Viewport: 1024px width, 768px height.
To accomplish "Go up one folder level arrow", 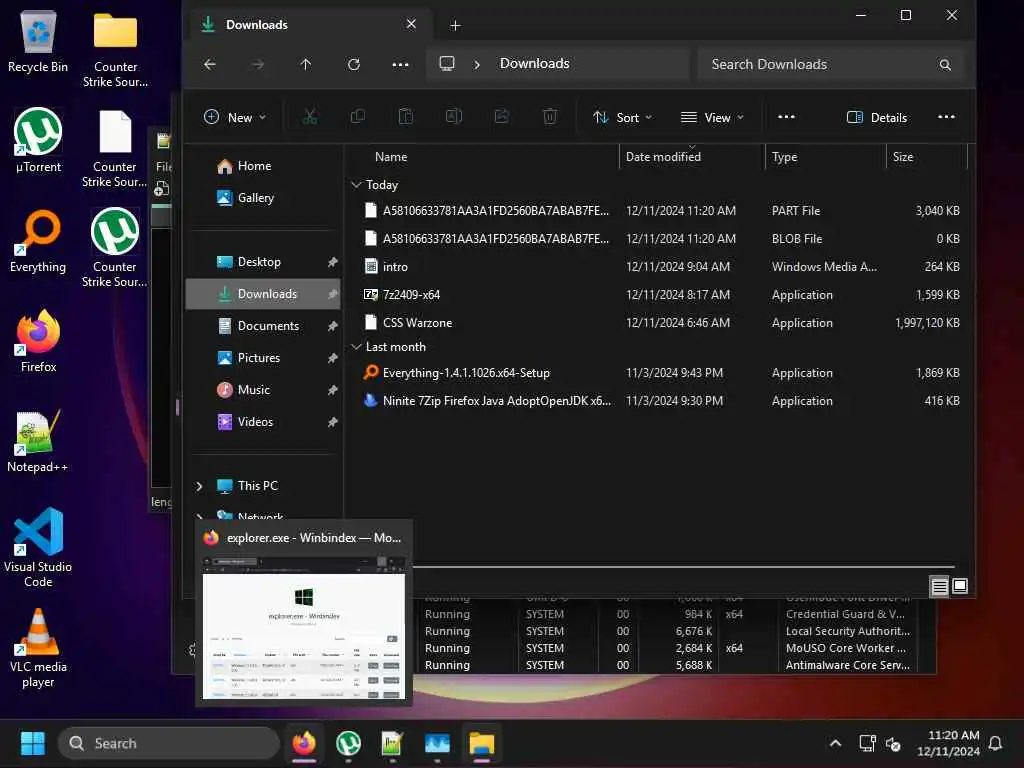I will click(306, 64).
